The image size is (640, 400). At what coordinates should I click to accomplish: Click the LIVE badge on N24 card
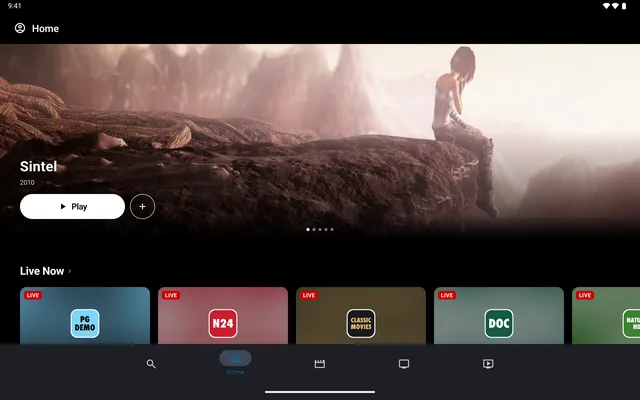[x=171, y=295]
